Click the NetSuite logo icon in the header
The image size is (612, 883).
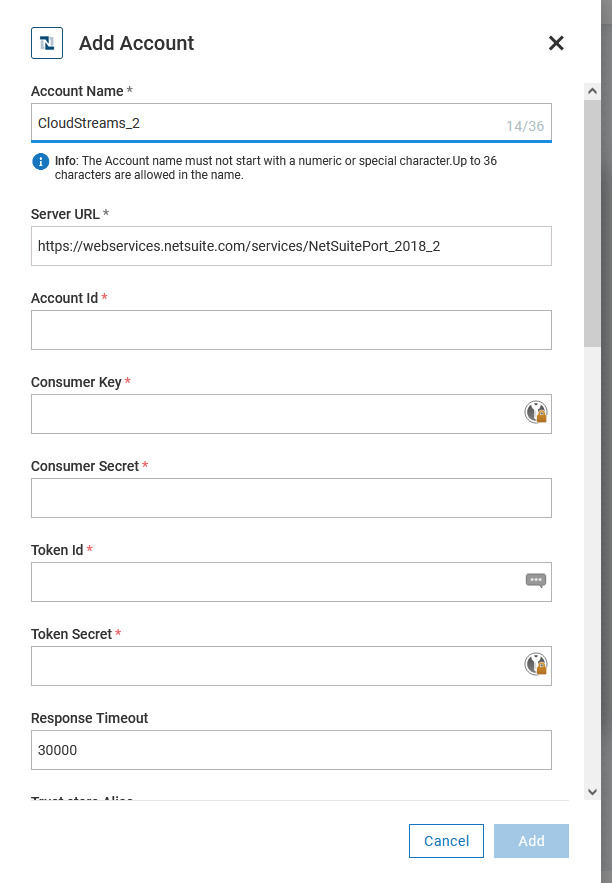pos(46,42)
